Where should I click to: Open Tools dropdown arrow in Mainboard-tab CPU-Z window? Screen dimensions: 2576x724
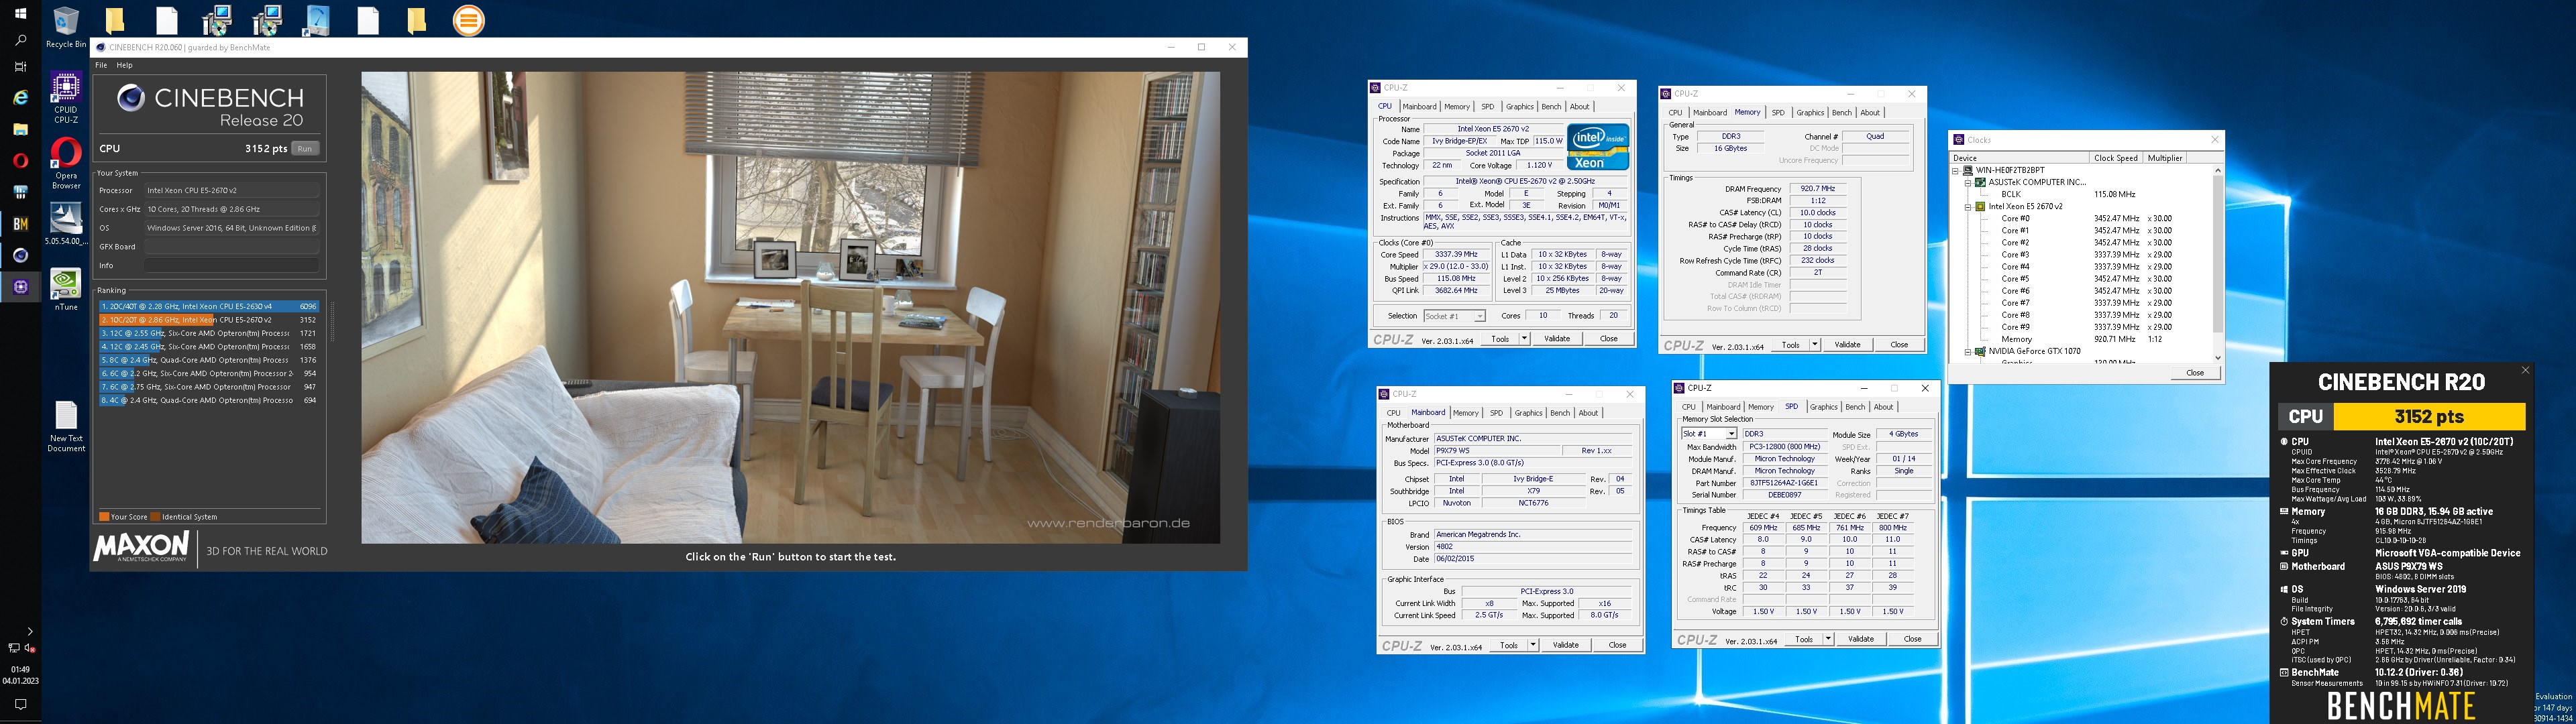1533,645
